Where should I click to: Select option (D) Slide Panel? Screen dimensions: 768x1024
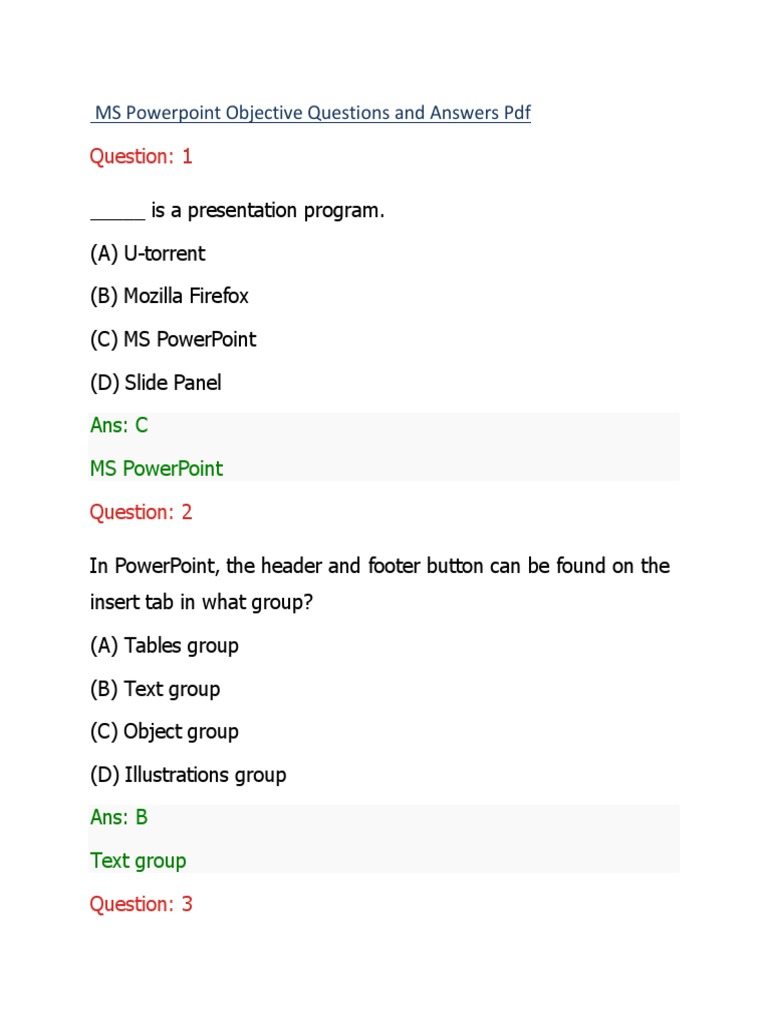point(155,383)
